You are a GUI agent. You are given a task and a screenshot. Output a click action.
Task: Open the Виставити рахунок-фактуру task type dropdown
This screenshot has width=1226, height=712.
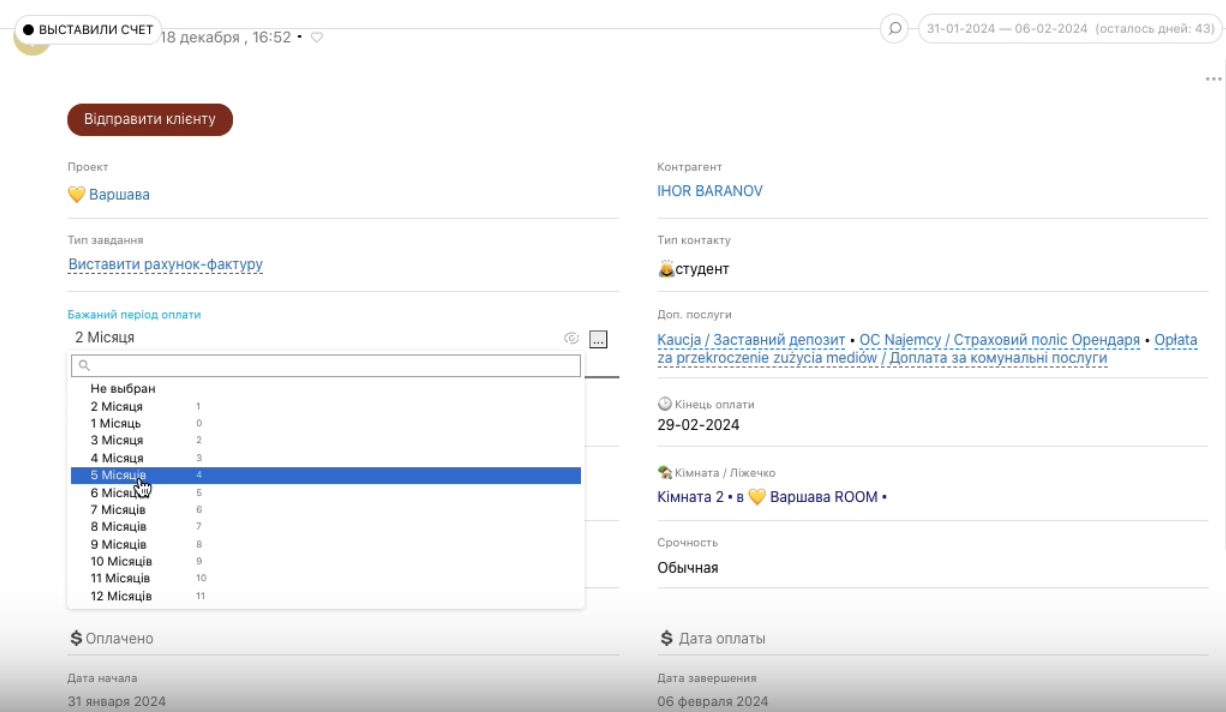(165, 265)
